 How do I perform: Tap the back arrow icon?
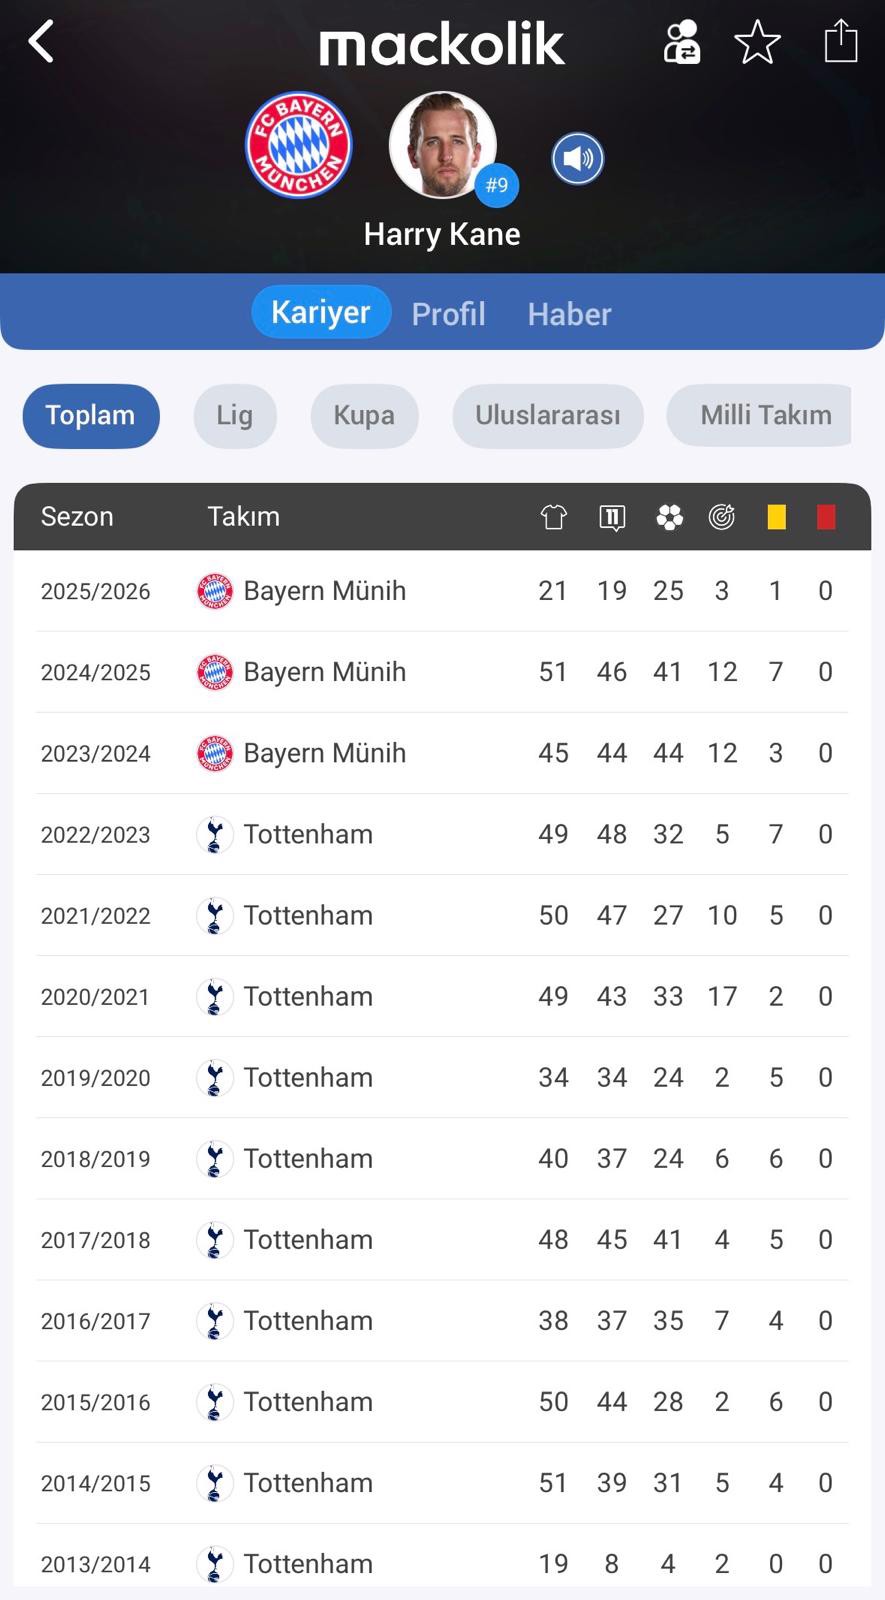tap(41, 42)
